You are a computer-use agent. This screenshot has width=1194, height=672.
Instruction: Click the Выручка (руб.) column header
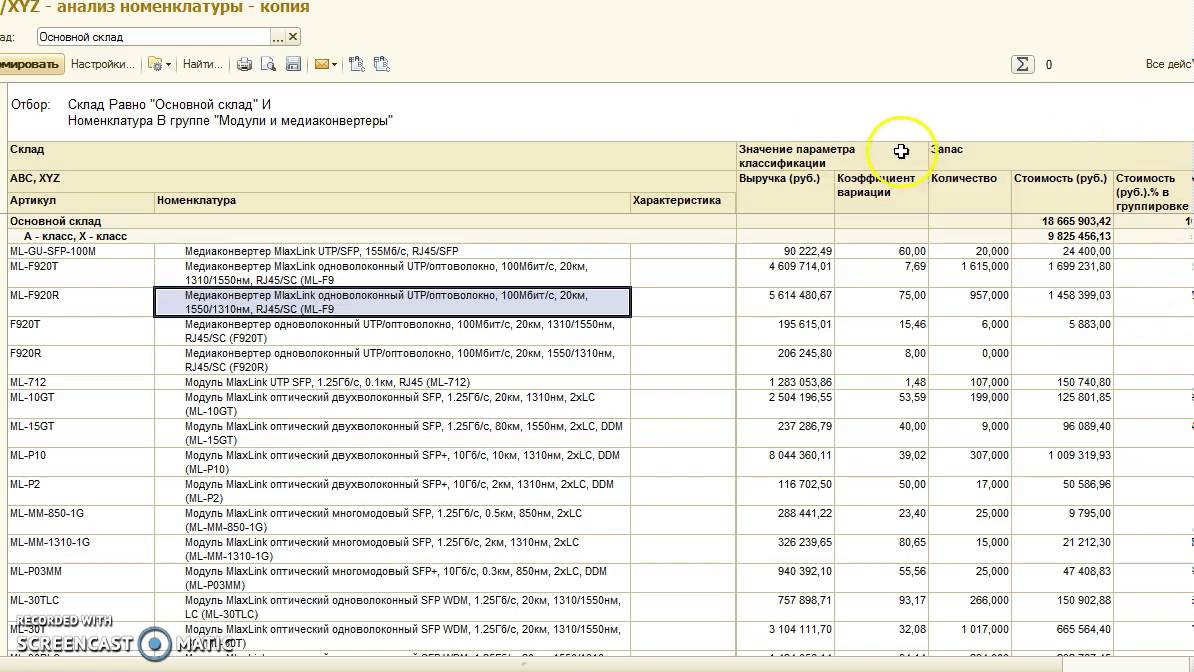(785, 191)
